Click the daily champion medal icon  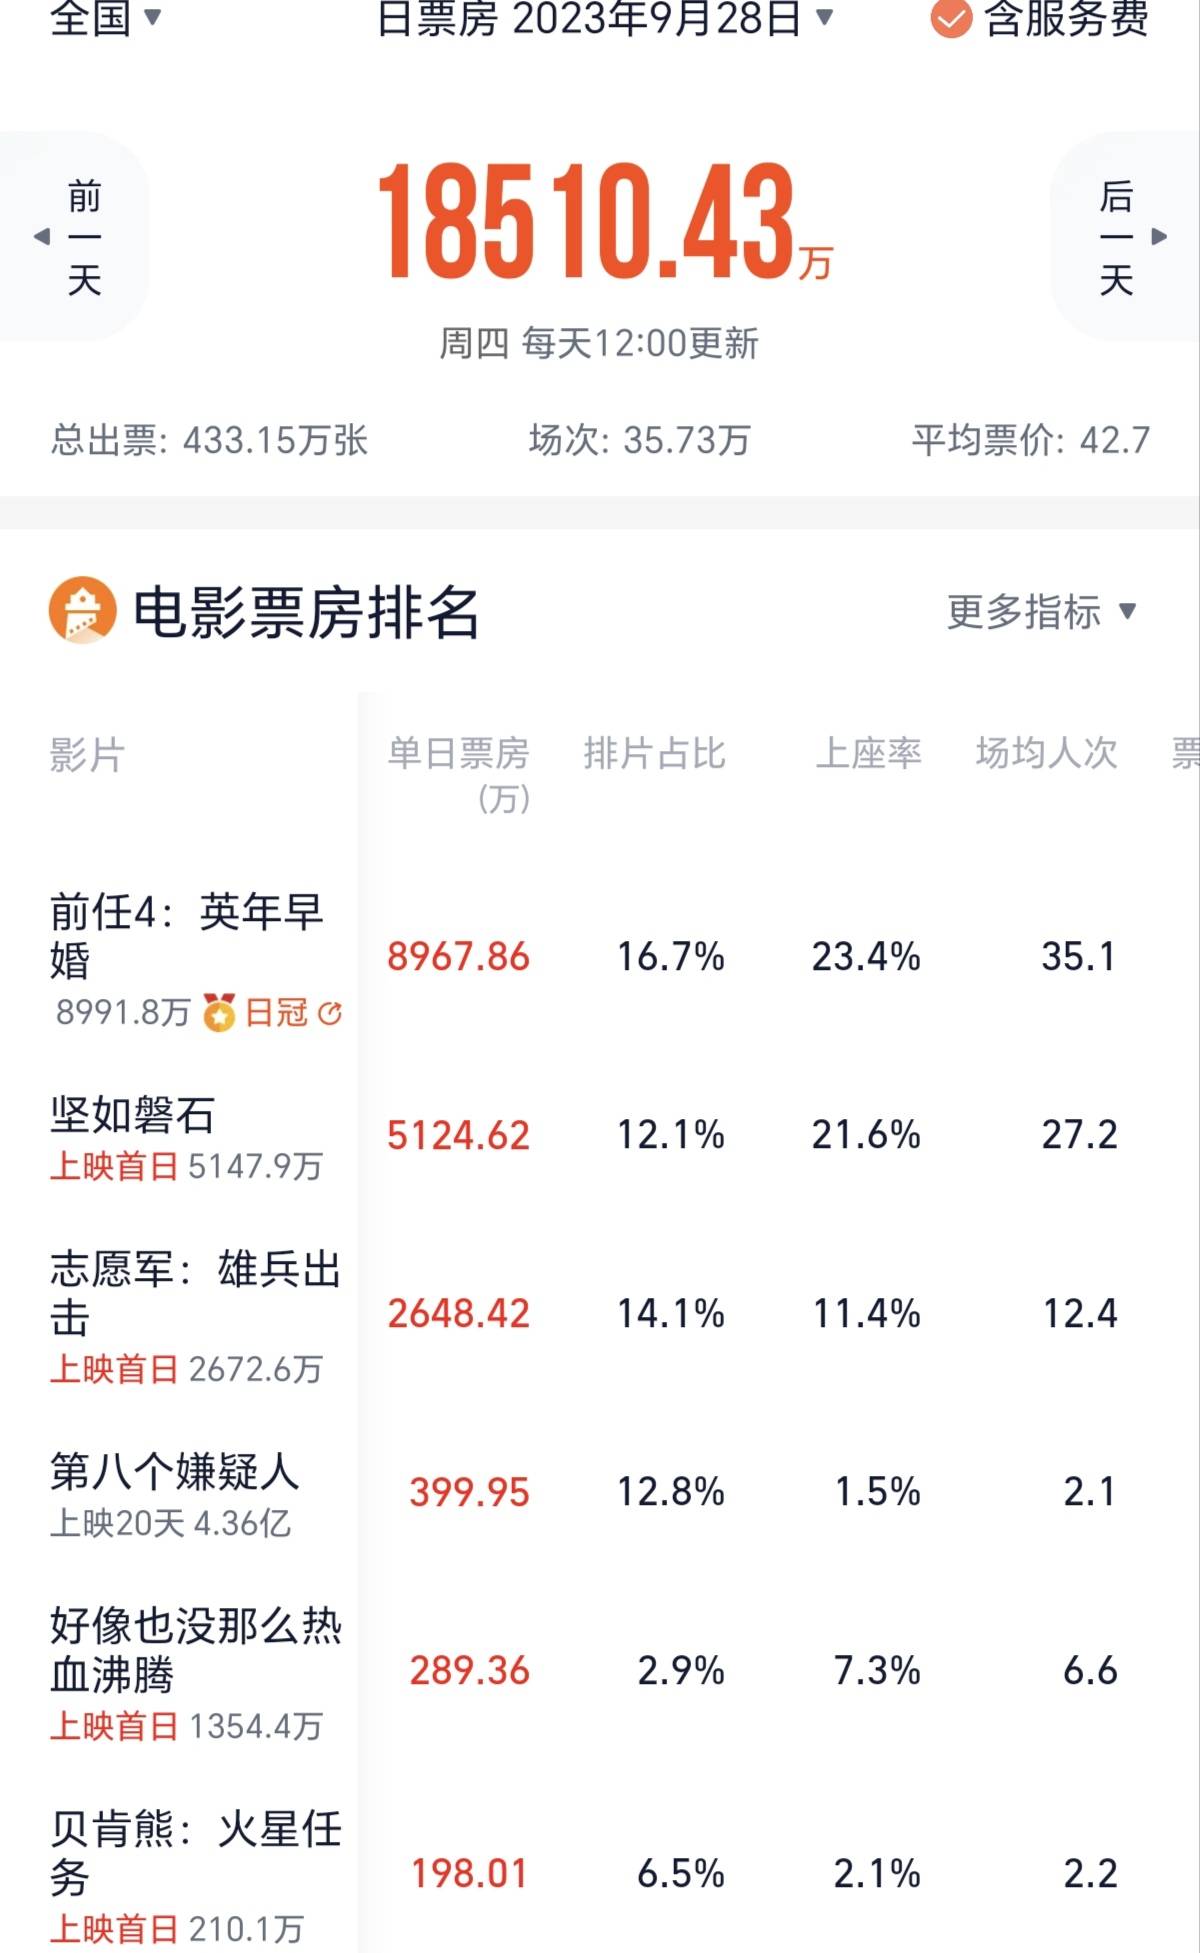pos(219,1013)
